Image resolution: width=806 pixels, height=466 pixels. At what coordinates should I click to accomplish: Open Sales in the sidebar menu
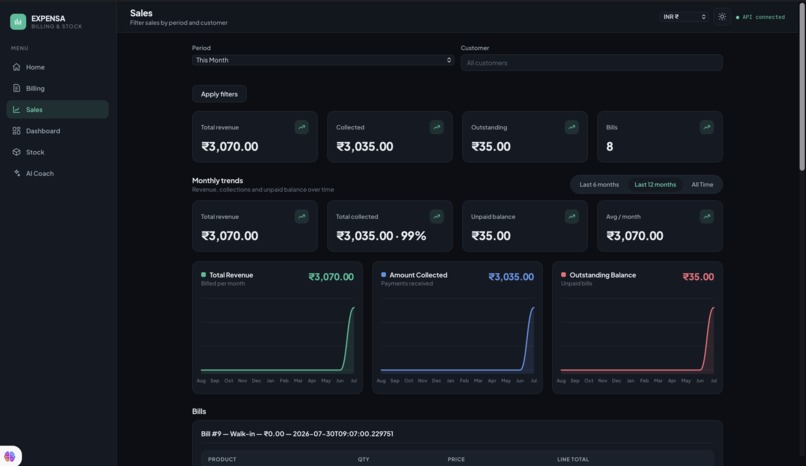[x=58, y=109]
